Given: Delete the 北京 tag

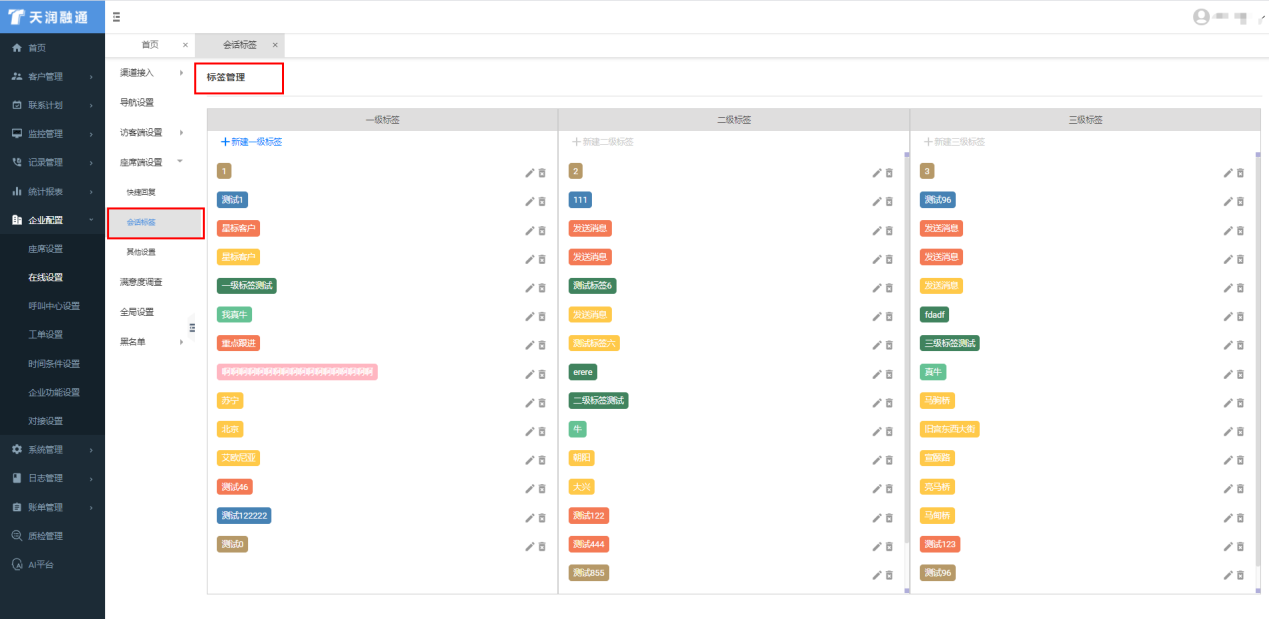Looking at the screenshot, I should coord(542,431).
